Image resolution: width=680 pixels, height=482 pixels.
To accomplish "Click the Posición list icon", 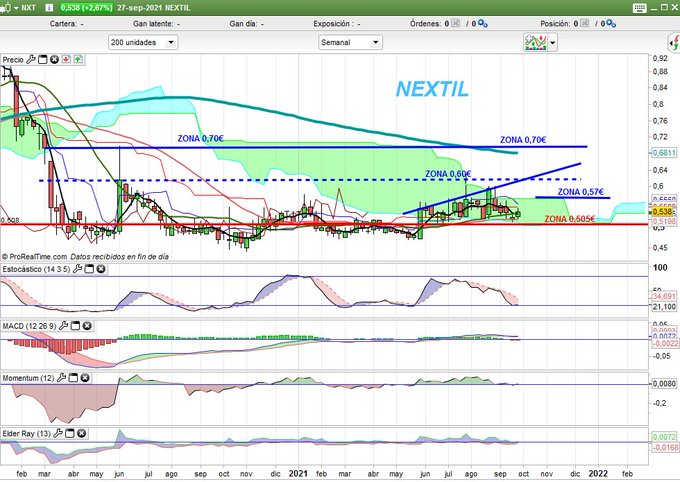I will point(585,23).
